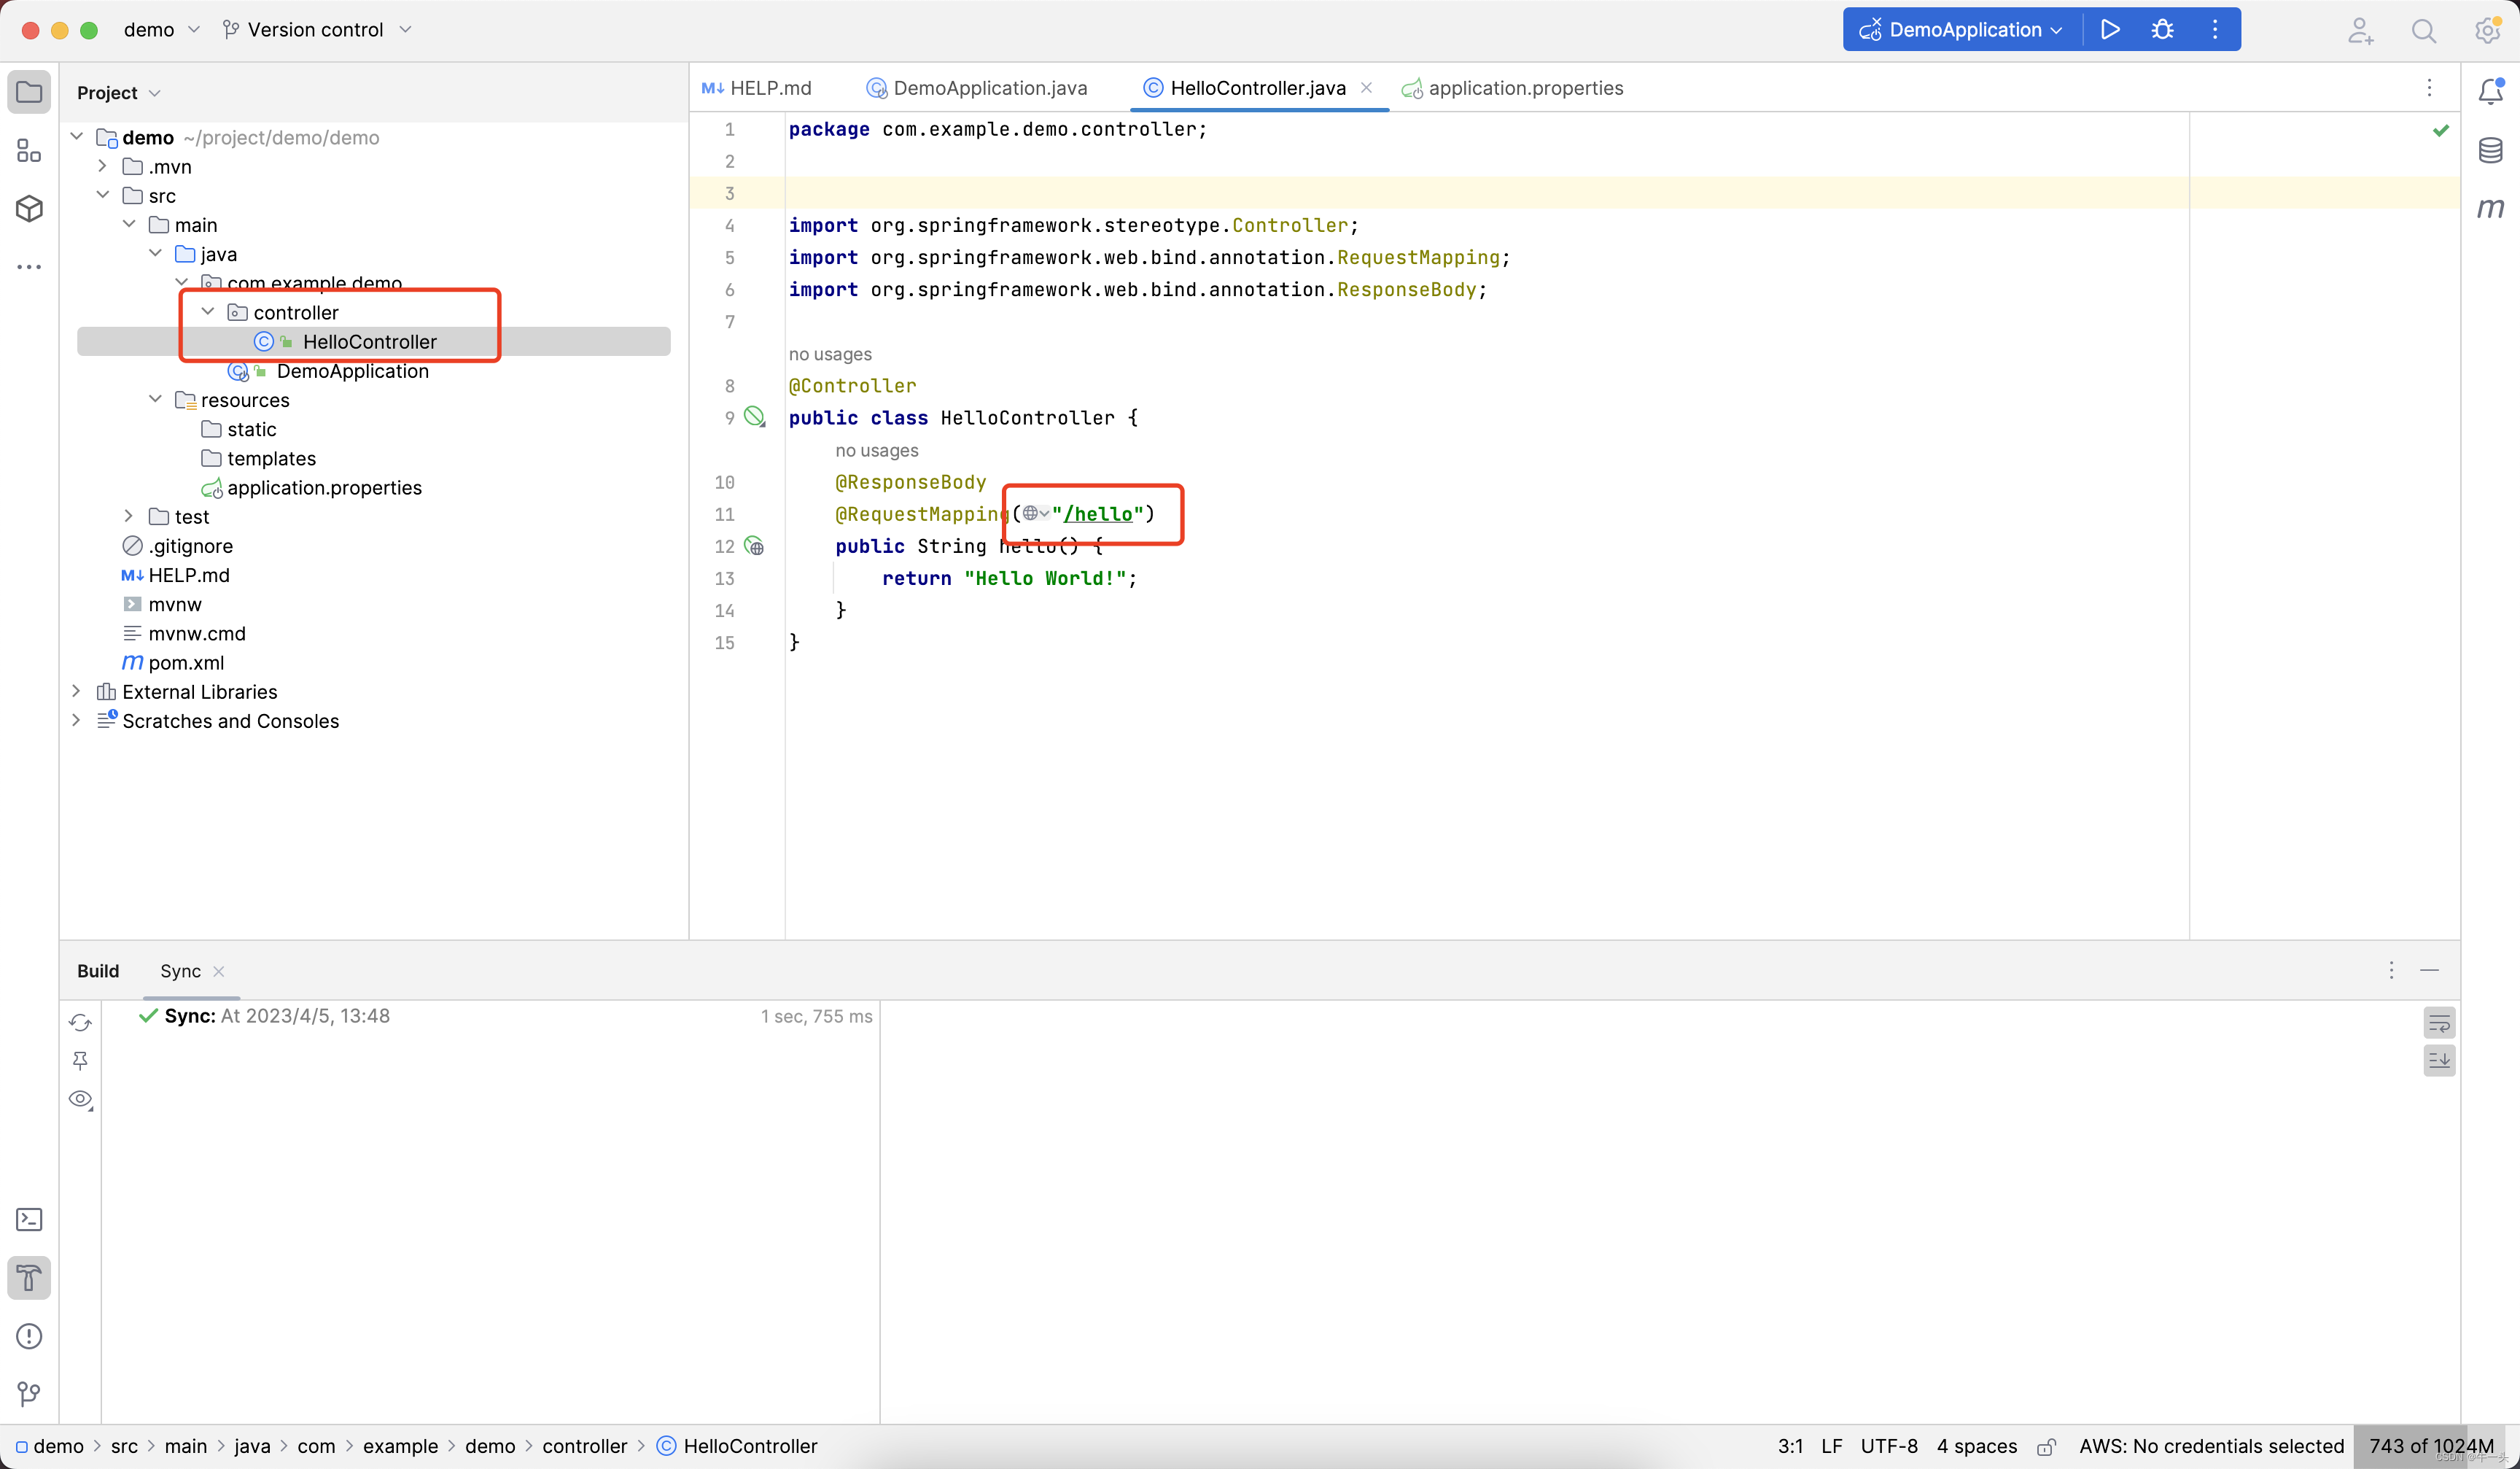Click the /hello URL link in the code
The height and width of the screenshot is (1469, 2520).
[x=1098, y=514]
